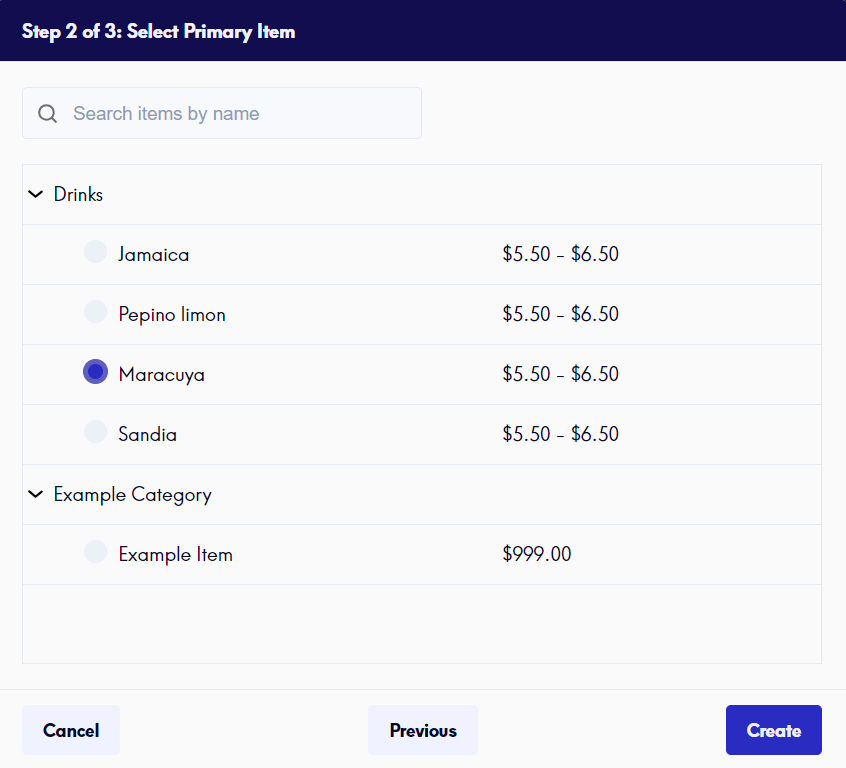Click the Pepino limon item name
Screen dimensions: 846x768
pos(172,315)
